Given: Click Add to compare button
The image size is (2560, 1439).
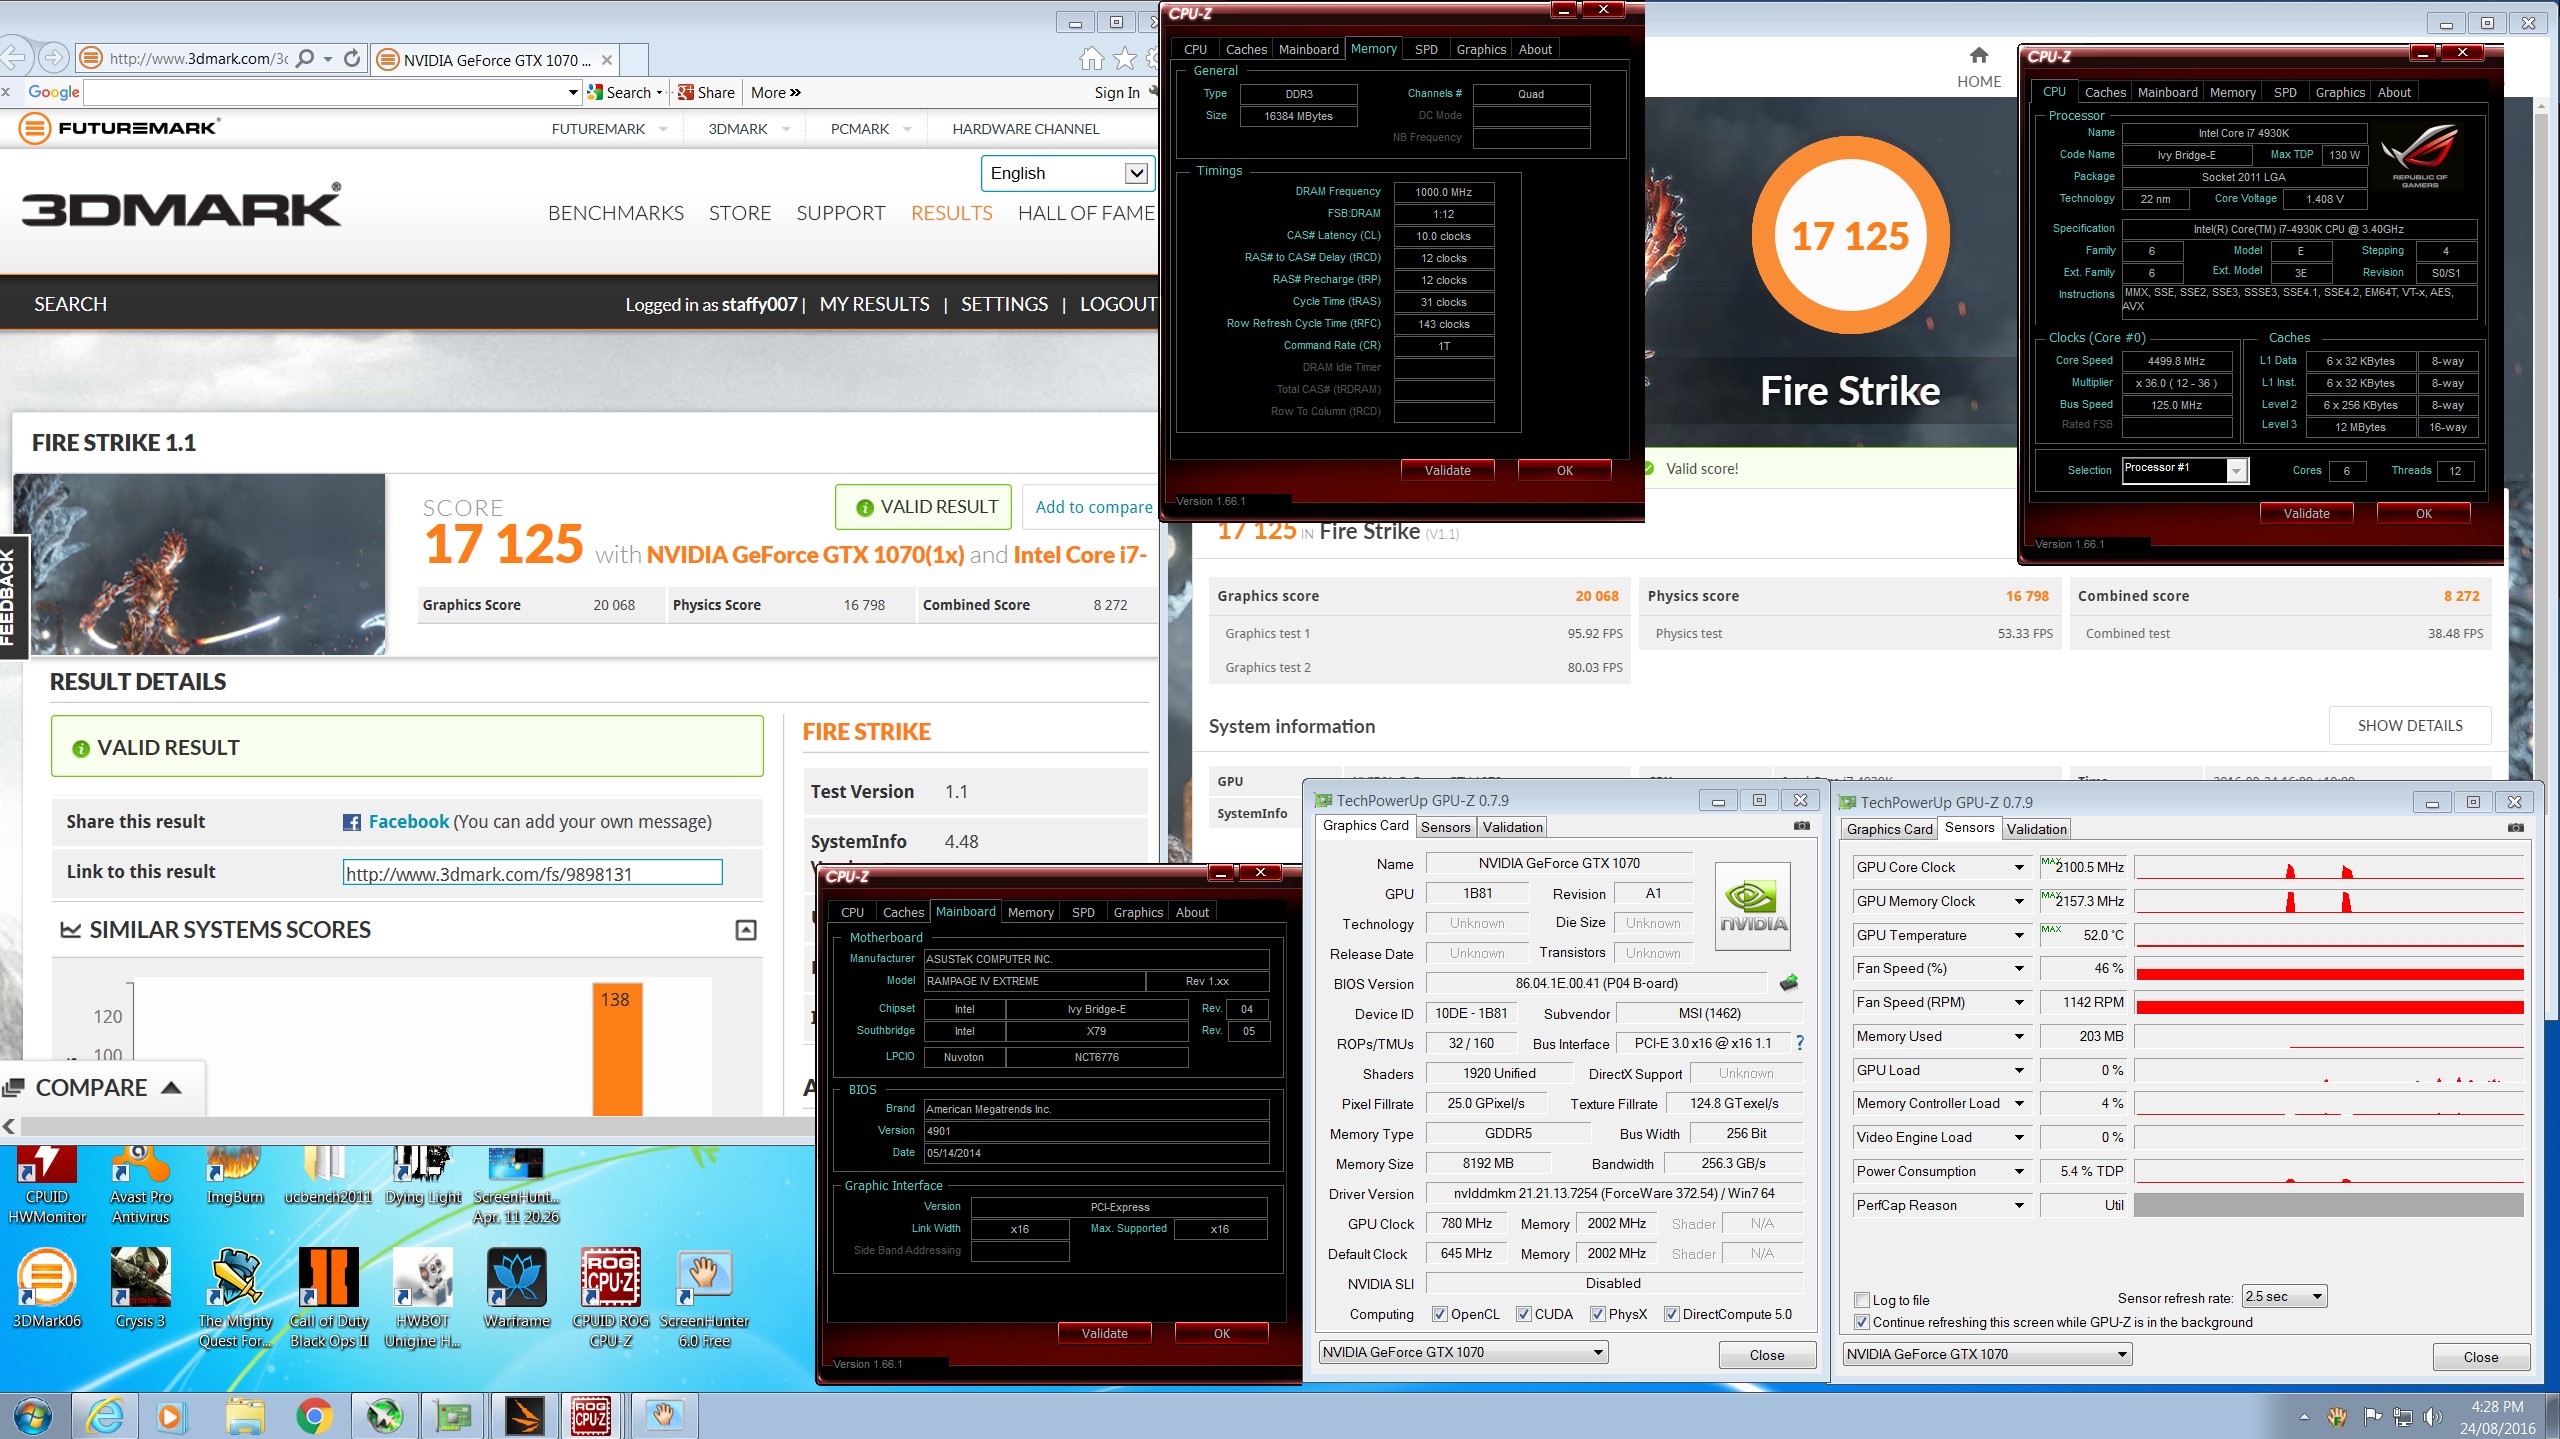Looking at the screenshot, I should [x=1092, y=507].
